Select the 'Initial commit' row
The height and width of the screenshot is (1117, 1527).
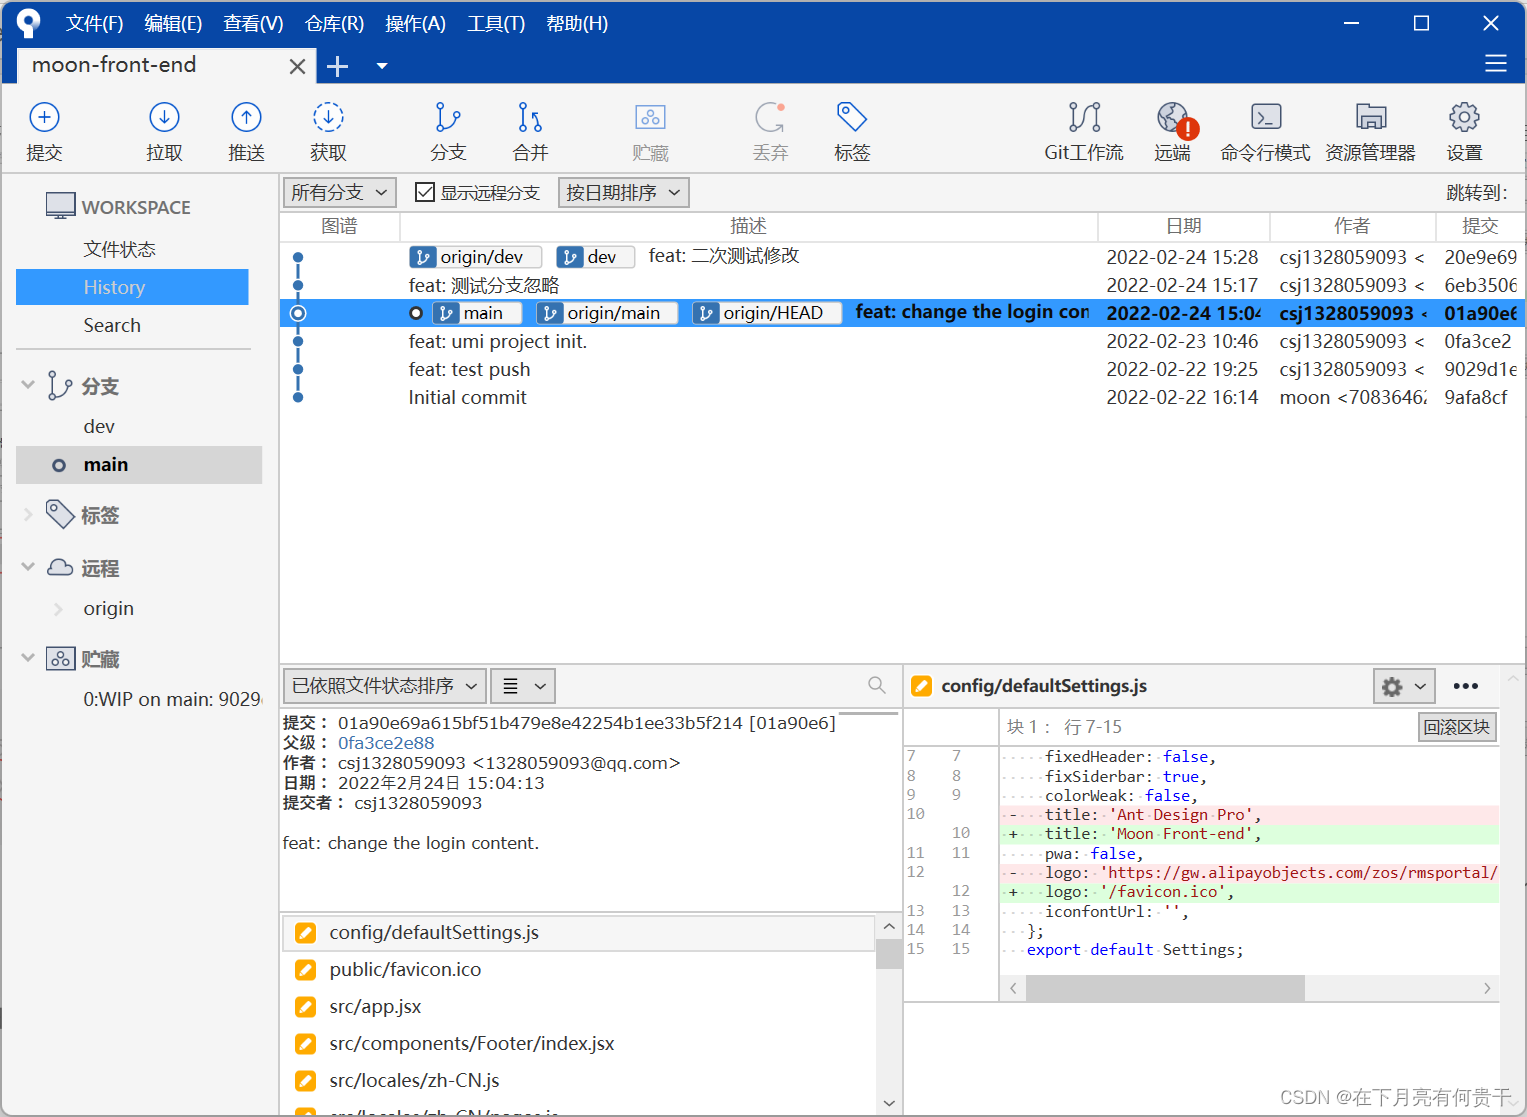[x=902, y=397]
